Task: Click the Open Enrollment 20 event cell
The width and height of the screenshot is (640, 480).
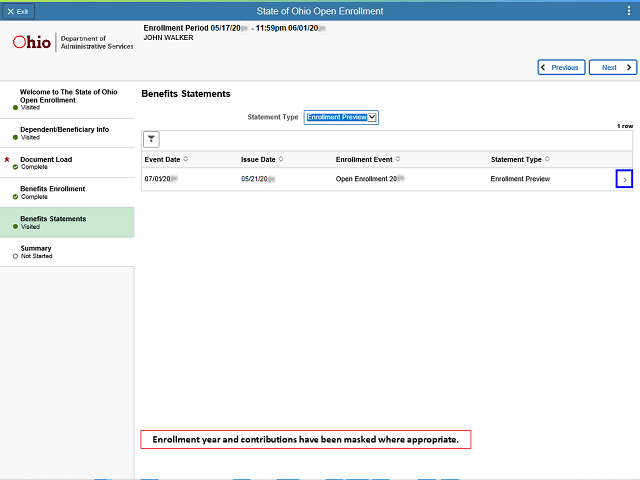Action: coord(370,179)
